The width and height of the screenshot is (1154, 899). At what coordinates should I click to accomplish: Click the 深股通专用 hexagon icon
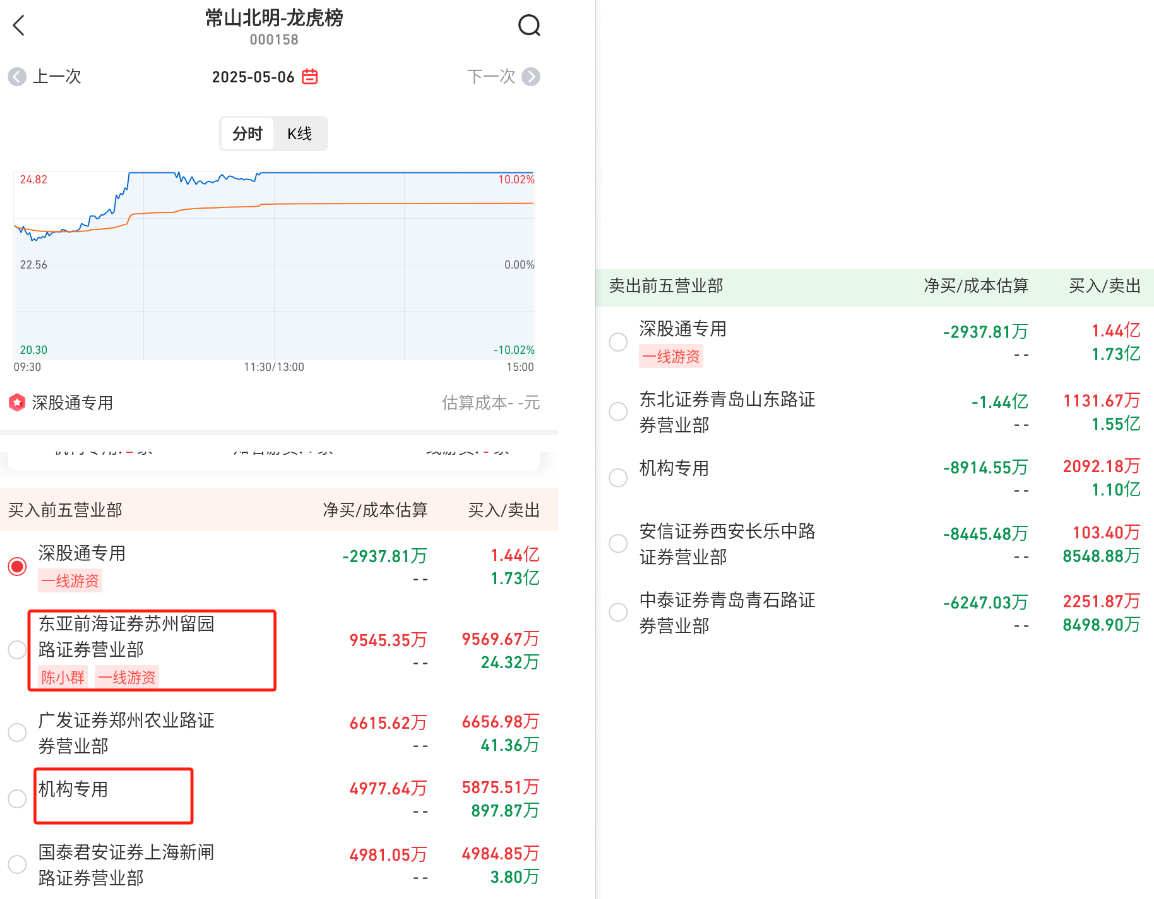point(17,403)
